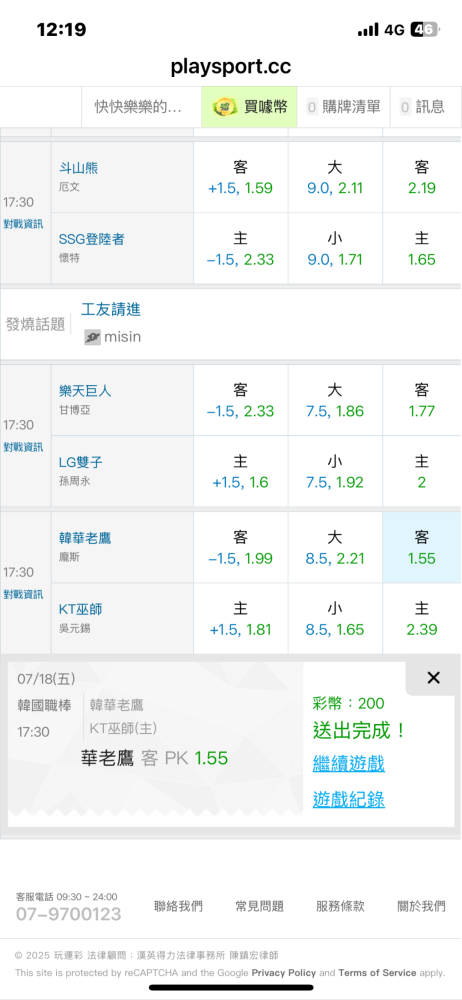
Task: Open the 聯絡我們 contact link
Action: (178, 906)
